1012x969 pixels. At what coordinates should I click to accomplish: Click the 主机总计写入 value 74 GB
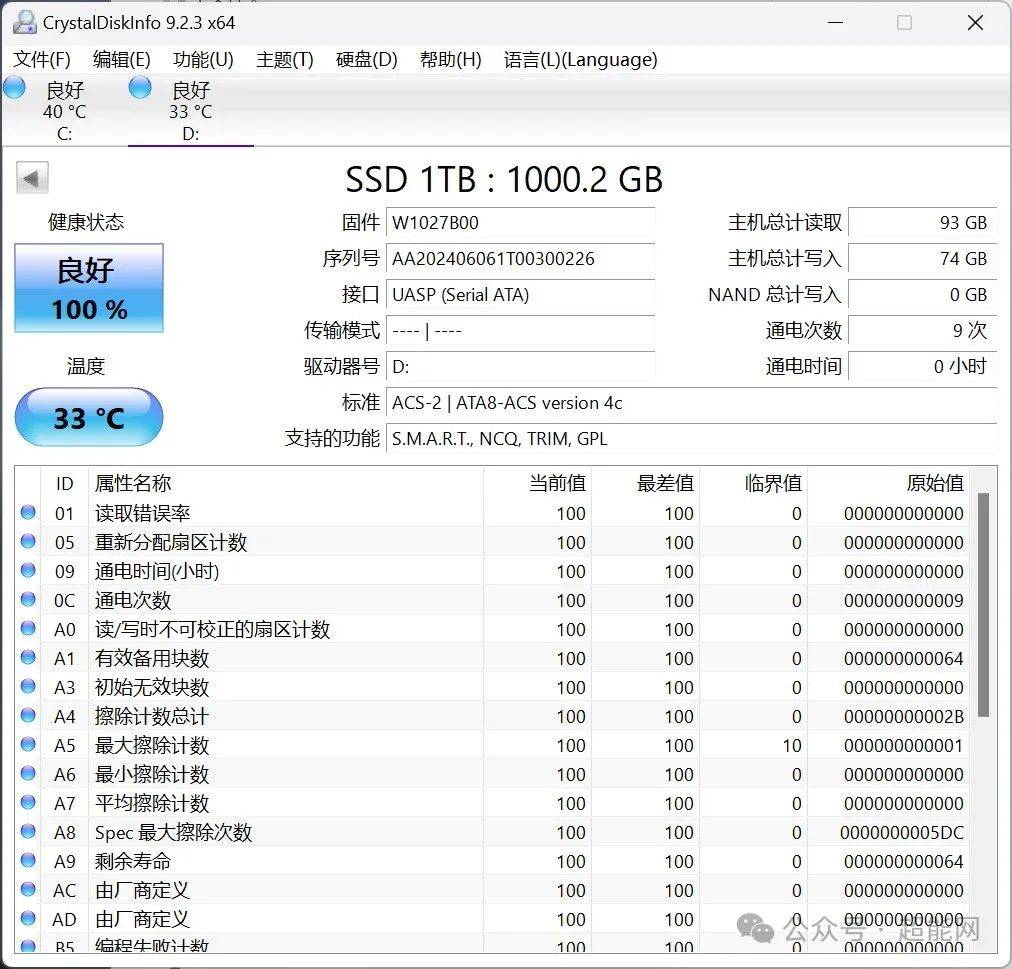923,259
